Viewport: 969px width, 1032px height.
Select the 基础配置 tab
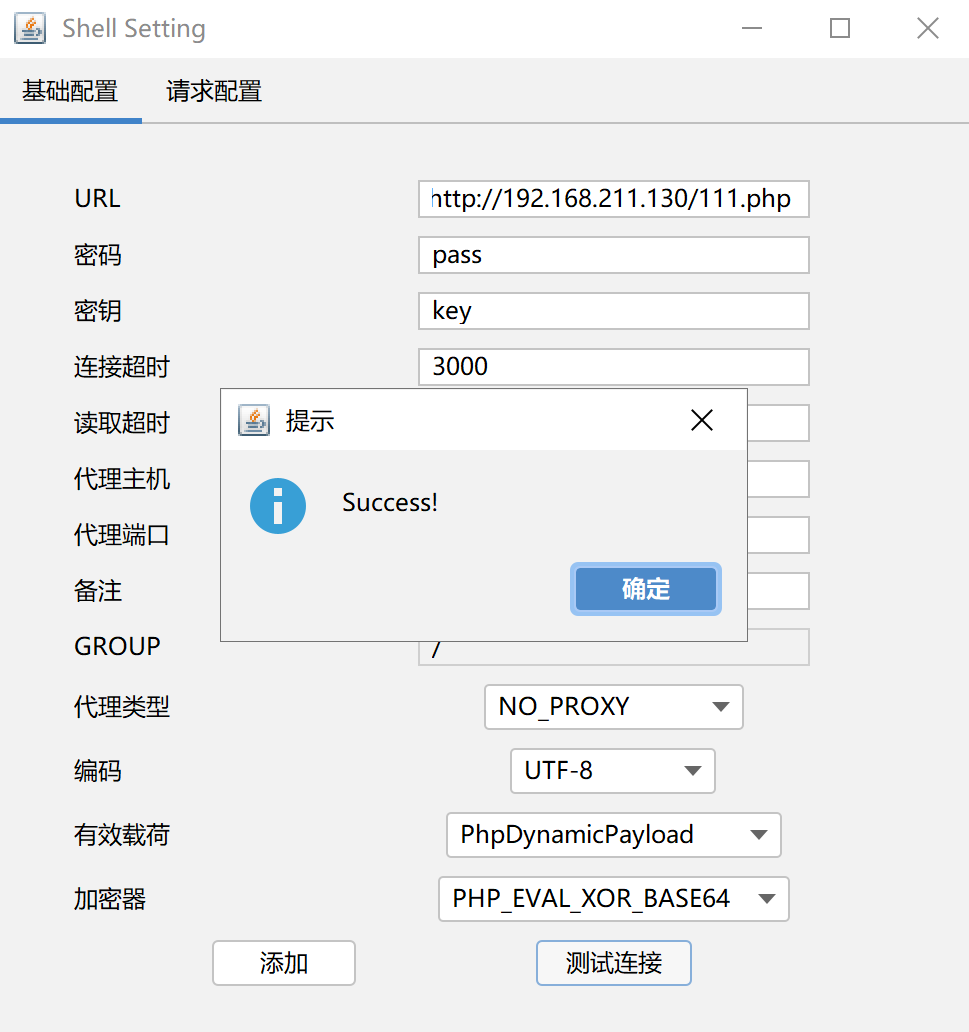pyautogui.click(x=69, y=91)
